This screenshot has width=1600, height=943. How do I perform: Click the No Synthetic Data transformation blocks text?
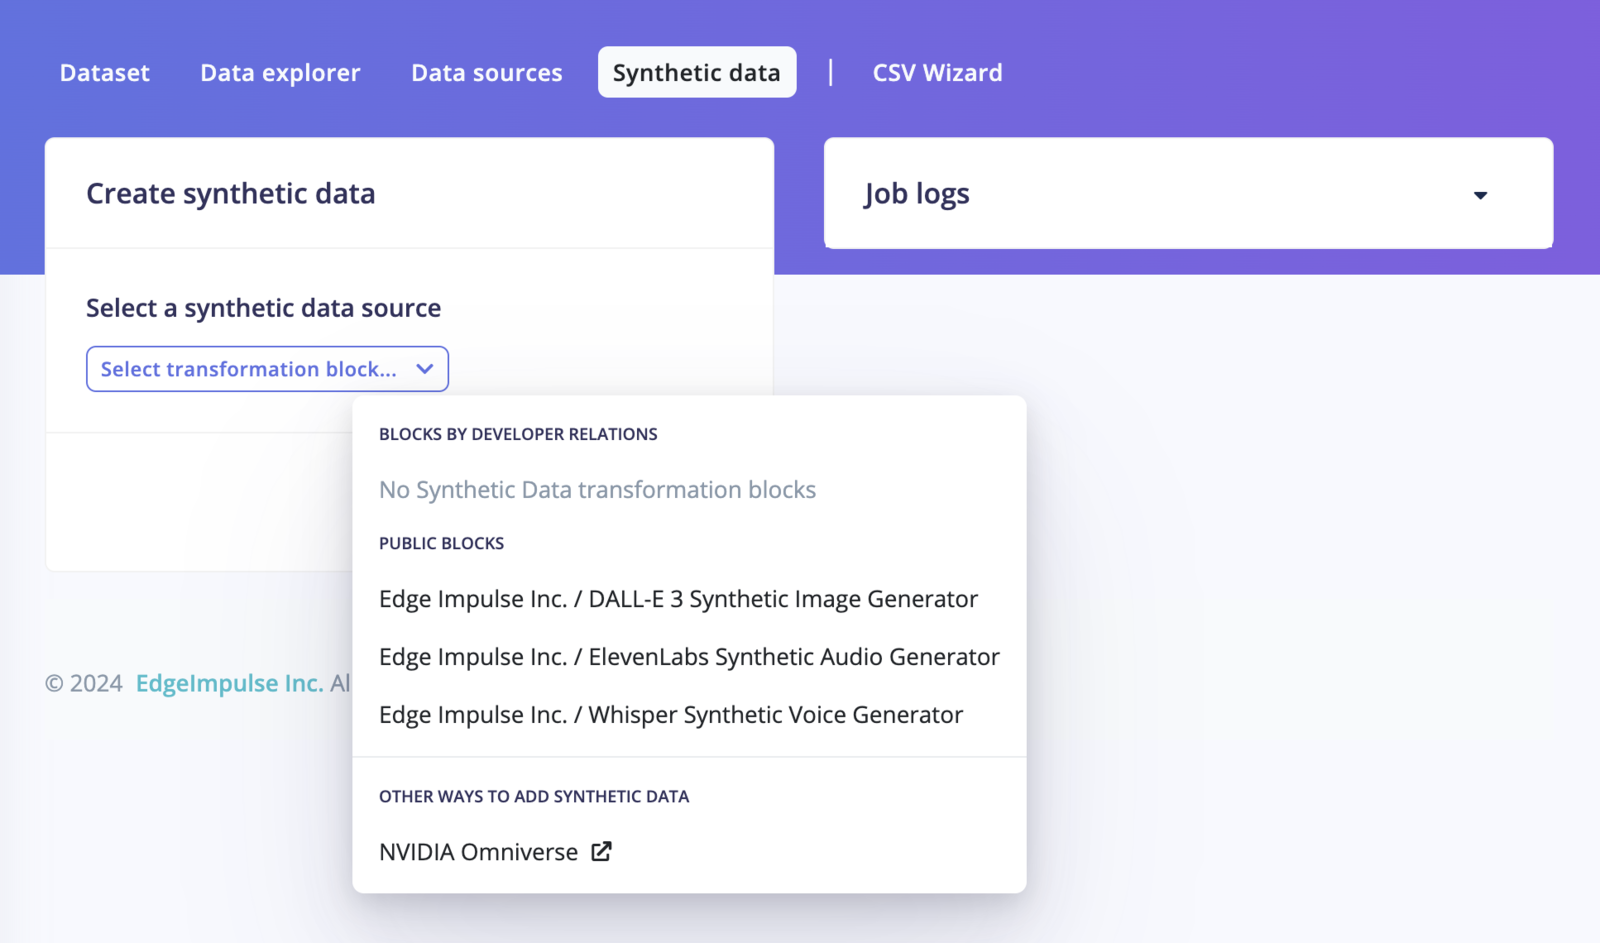pyautogui.click(x=597, y=490)
